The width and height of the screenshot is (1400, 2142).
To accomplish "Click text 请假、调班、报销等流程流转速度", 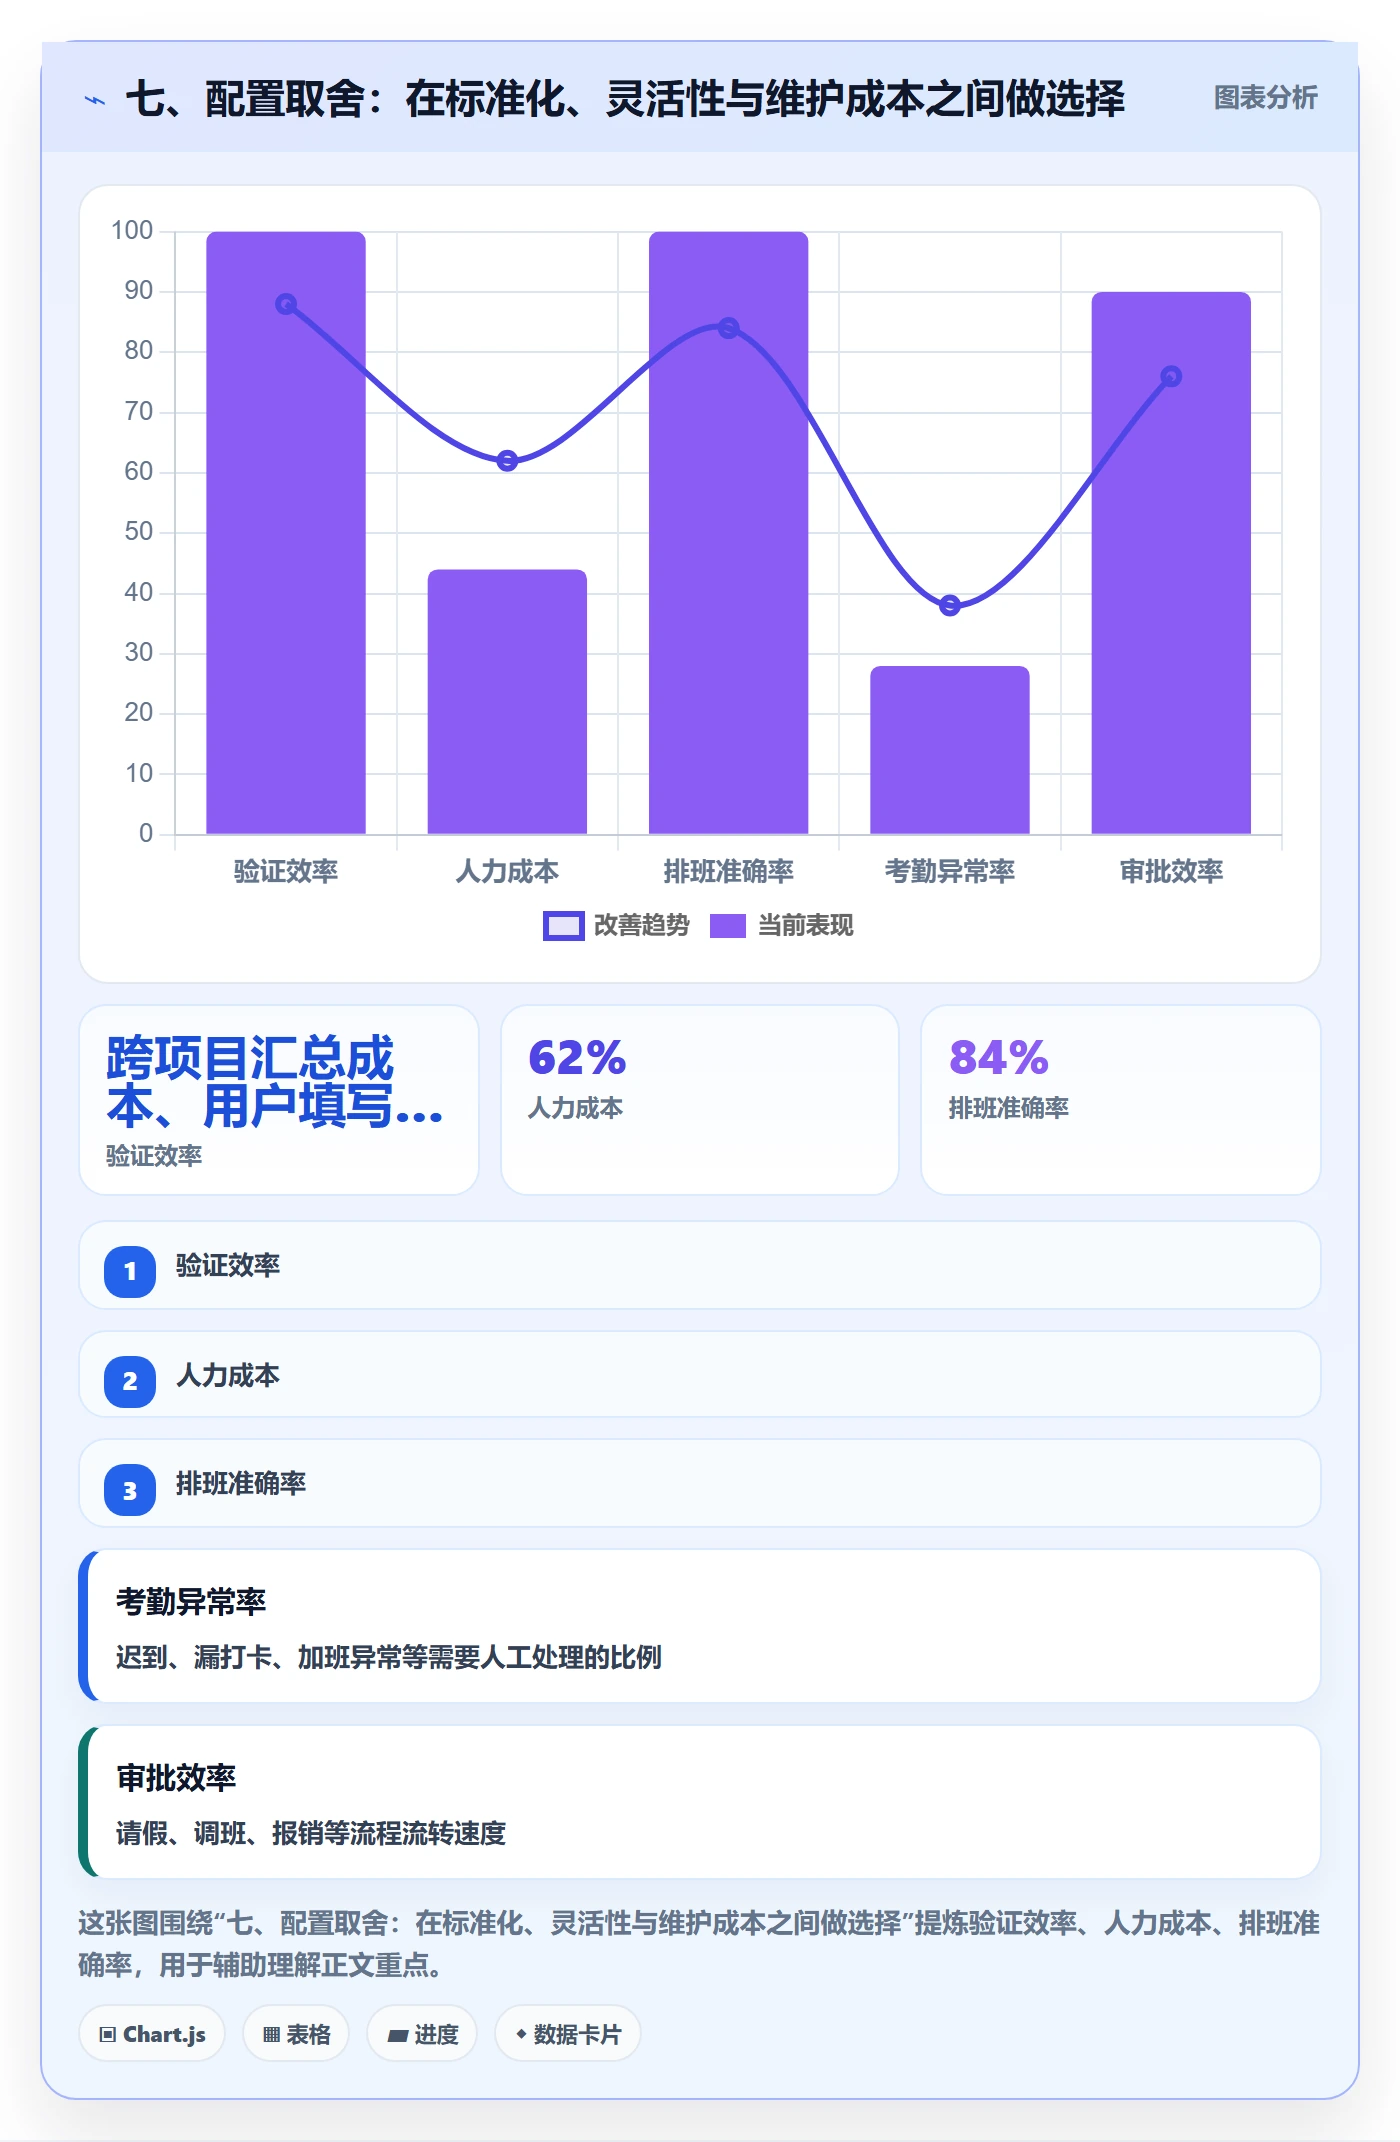I will click(x=311, y=1833).
